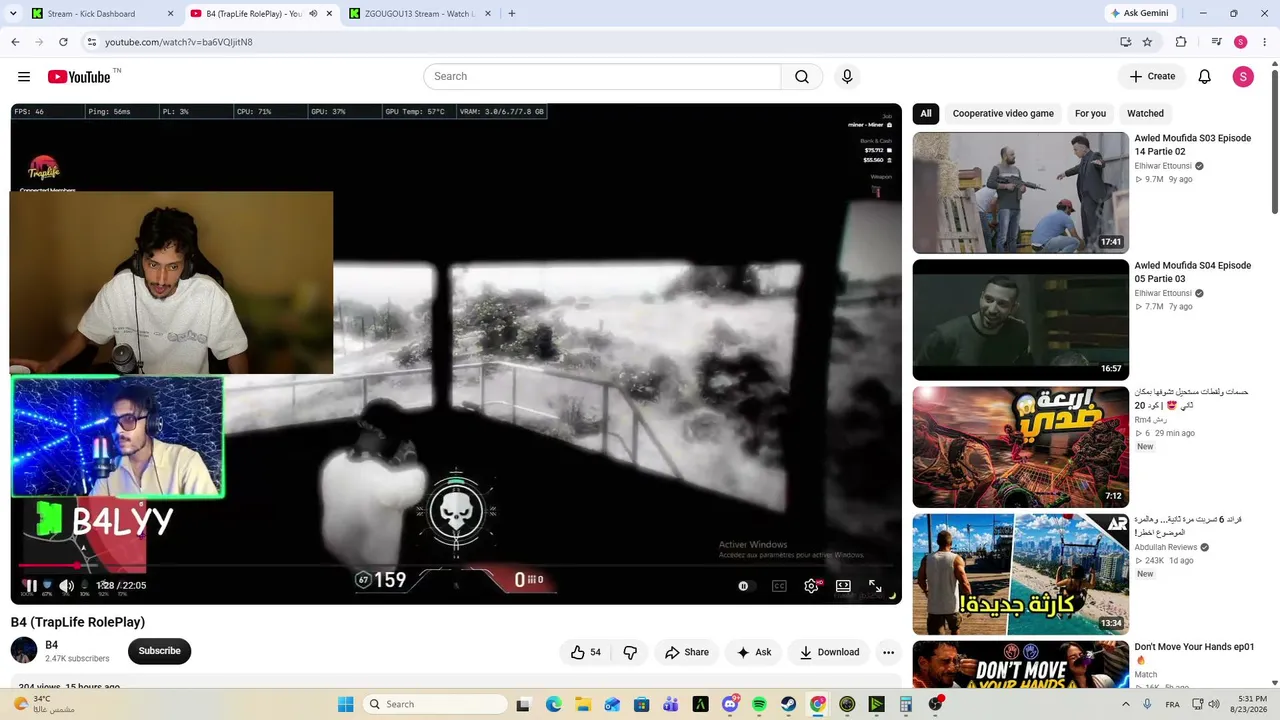Open the player settings gear
The height and width of the screenshot is (720, 1280).
coord(811,586)
